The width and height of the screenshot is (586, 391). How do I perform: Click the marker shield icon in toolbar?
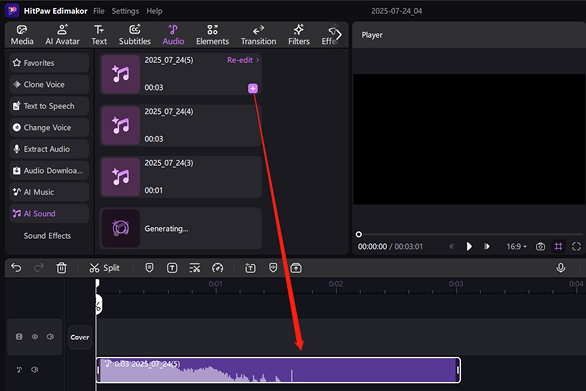click(149, 268)
